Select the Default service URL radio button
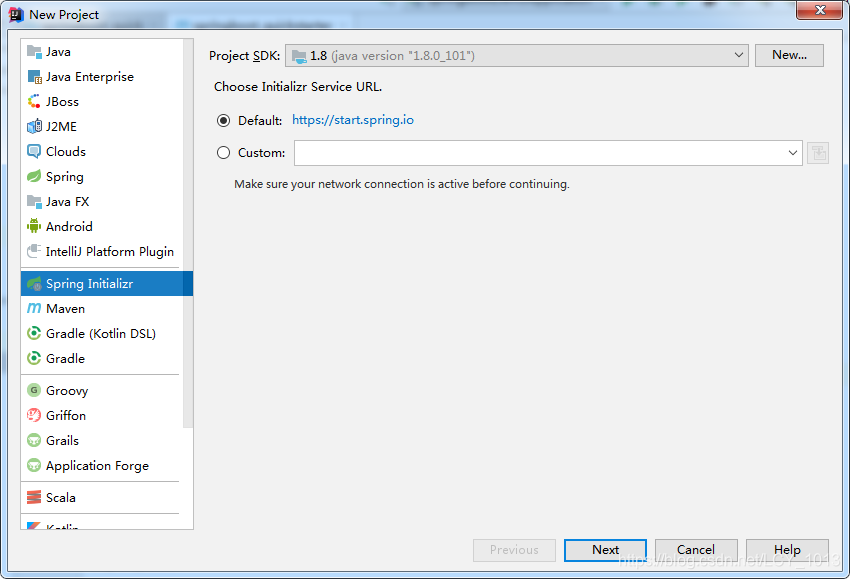Screen dimensions: 850x579 pos(223,120)
